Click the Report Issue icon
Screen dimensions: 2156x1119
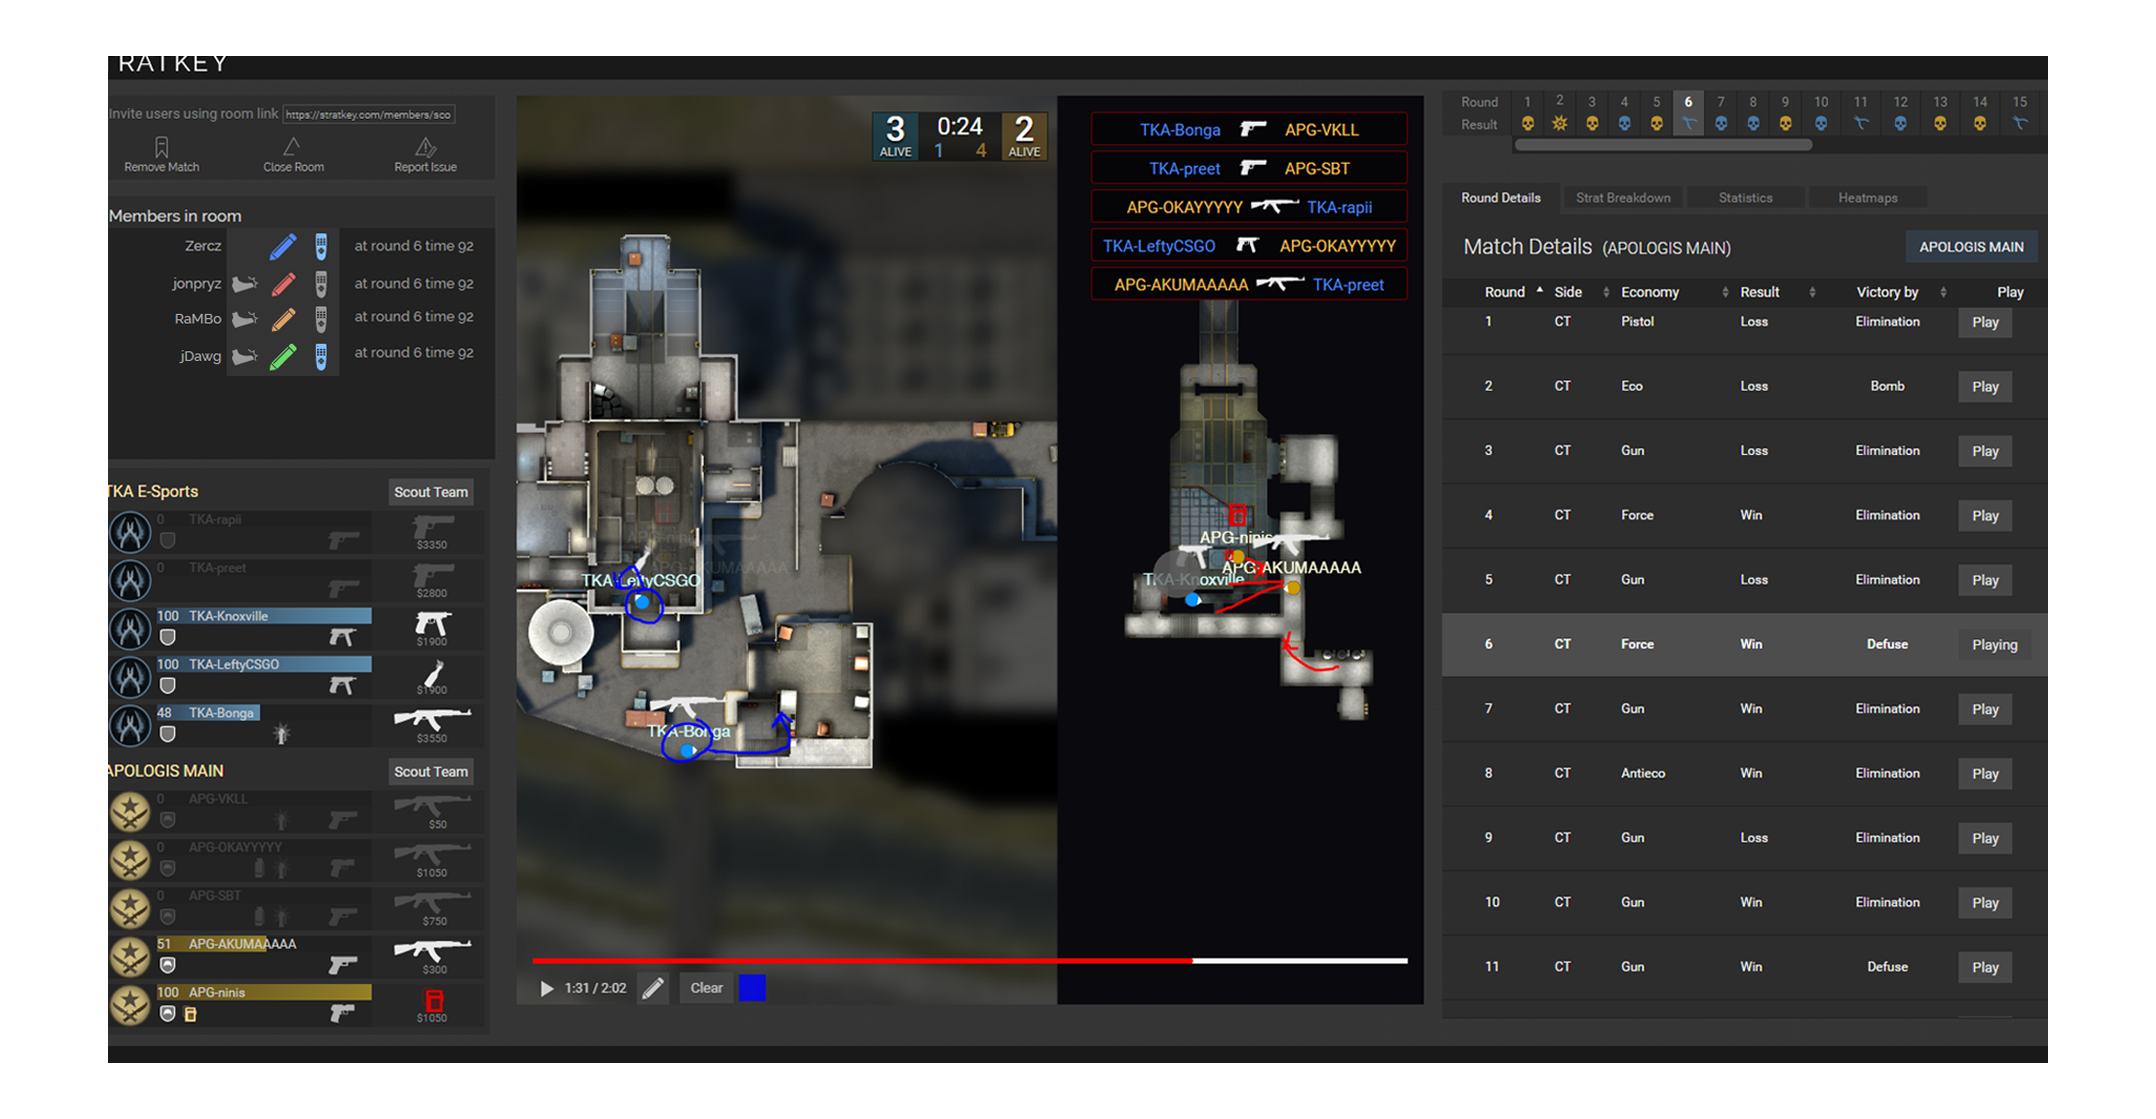click(425, 147)
